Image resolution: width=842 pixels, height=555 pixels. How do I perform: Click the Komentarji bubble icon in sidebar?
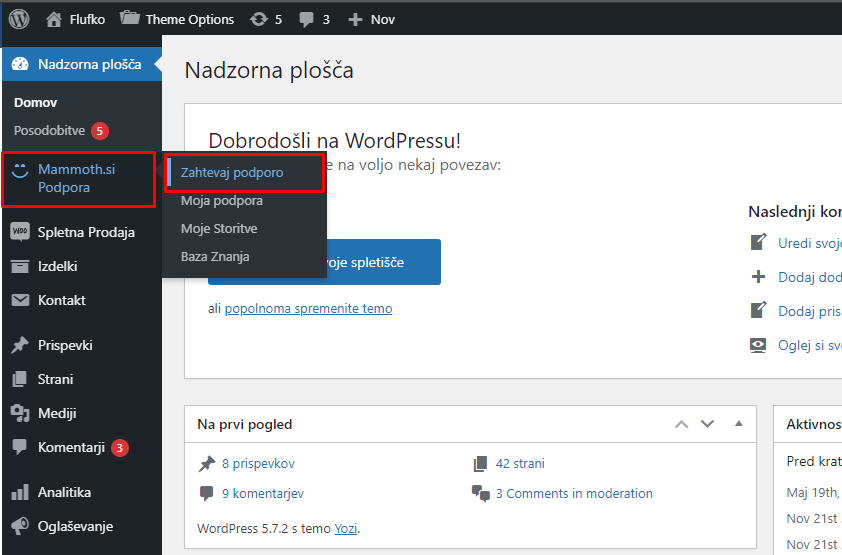tap(20, 447)
